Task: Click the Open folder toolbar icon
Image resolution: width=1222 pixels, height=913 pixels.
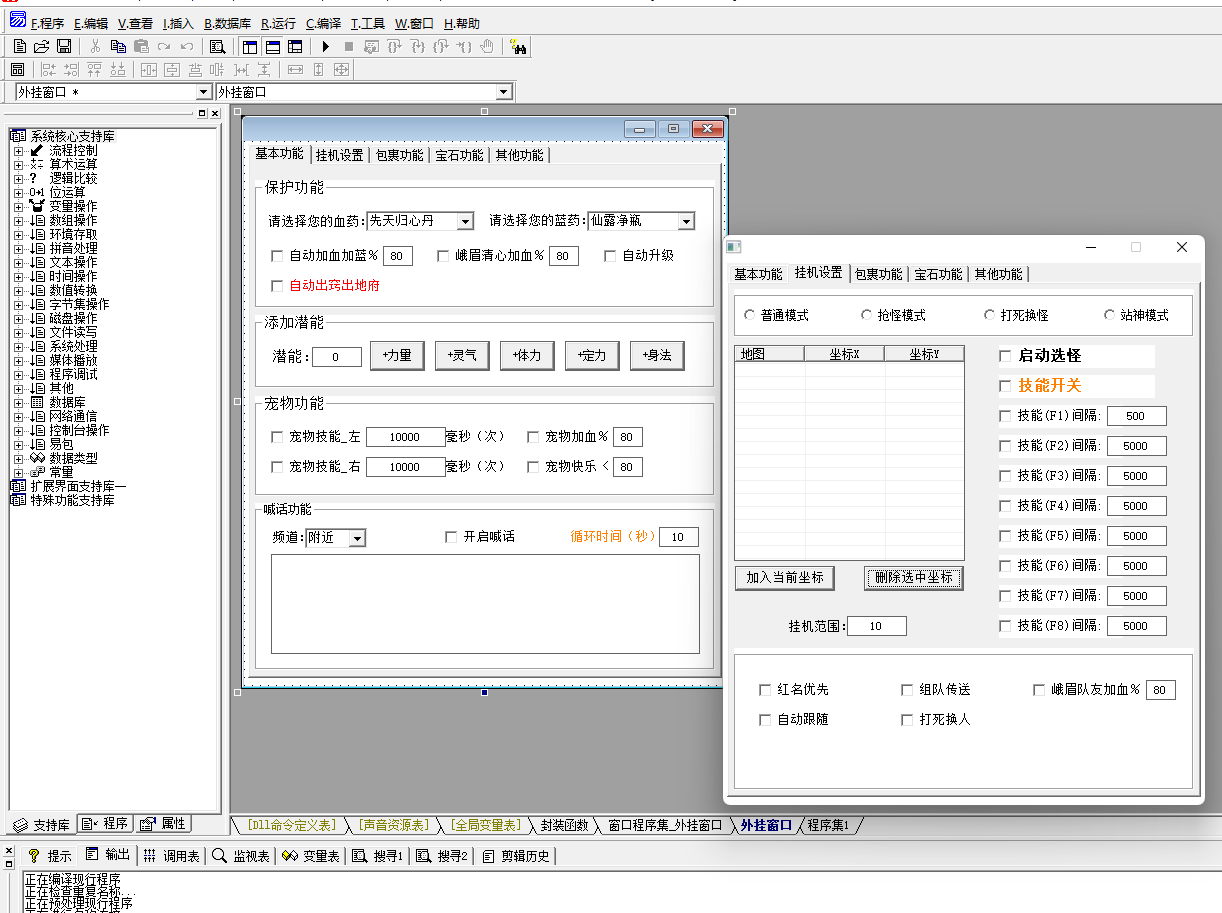Action: coord(42,46)
